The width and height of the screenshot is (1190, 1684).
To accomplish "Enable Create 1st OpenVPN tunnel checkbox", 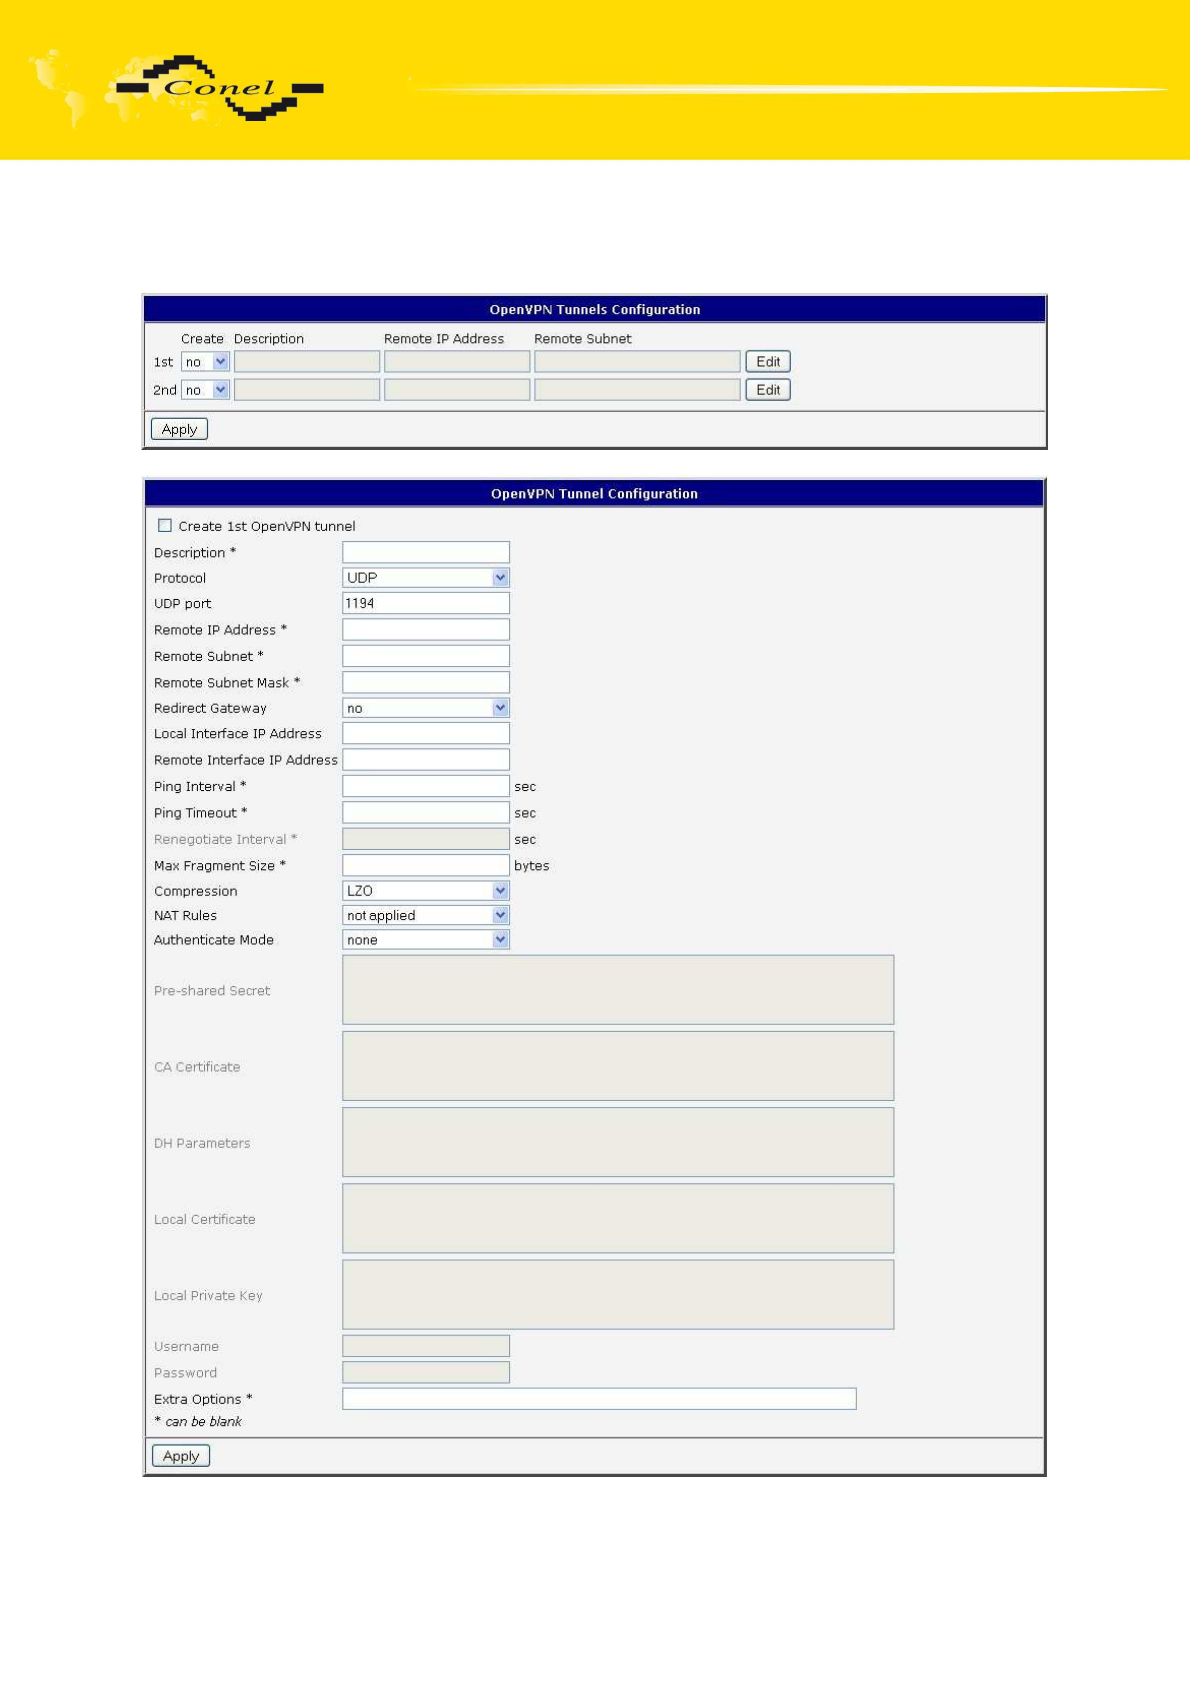I will click(165, 525).
